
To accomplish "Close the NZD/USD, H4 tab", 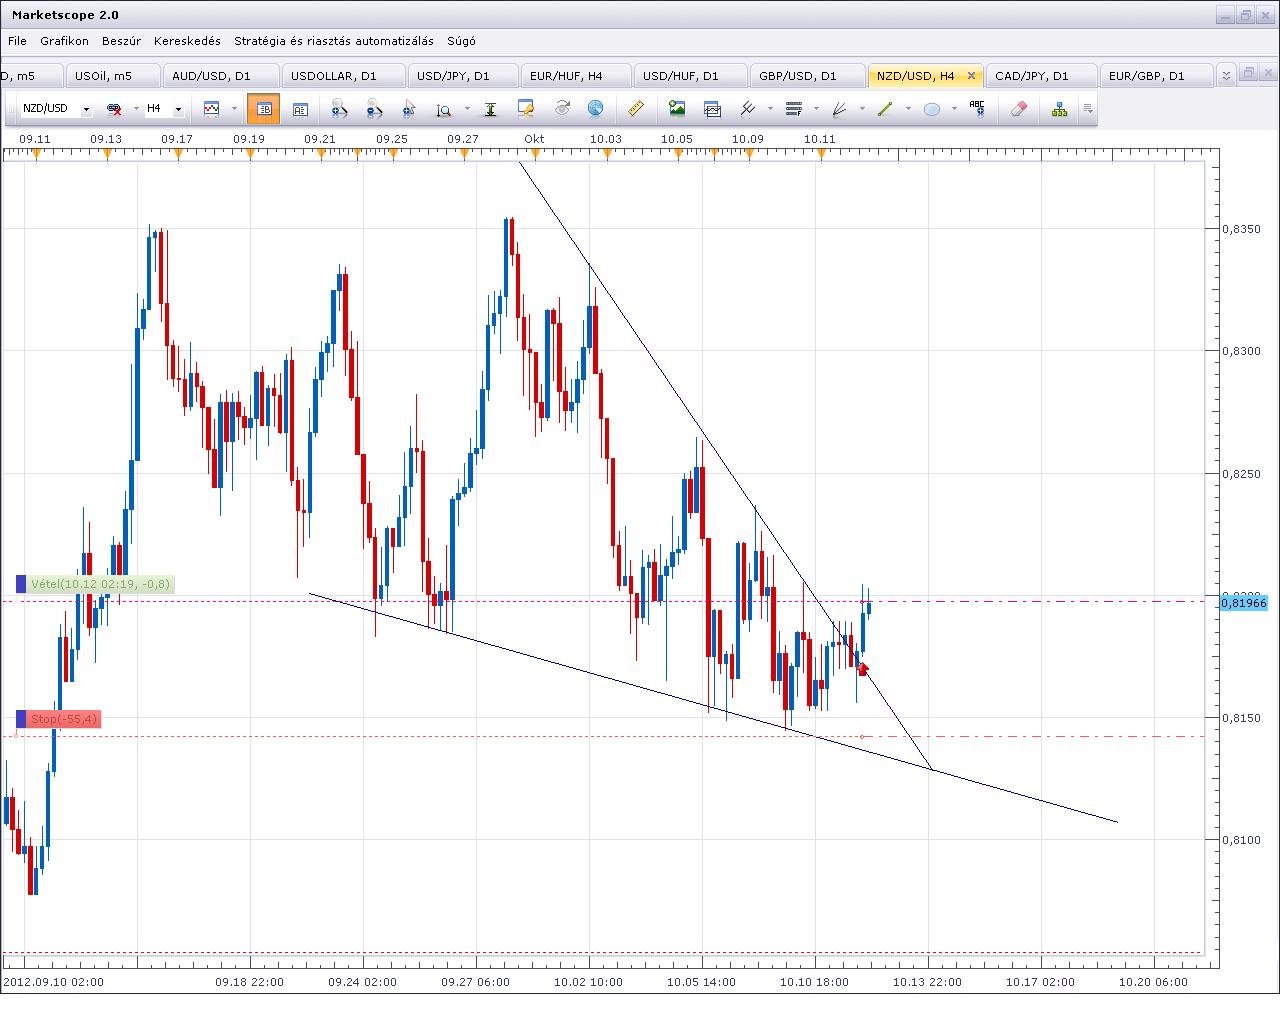I will tap(971, 76).
